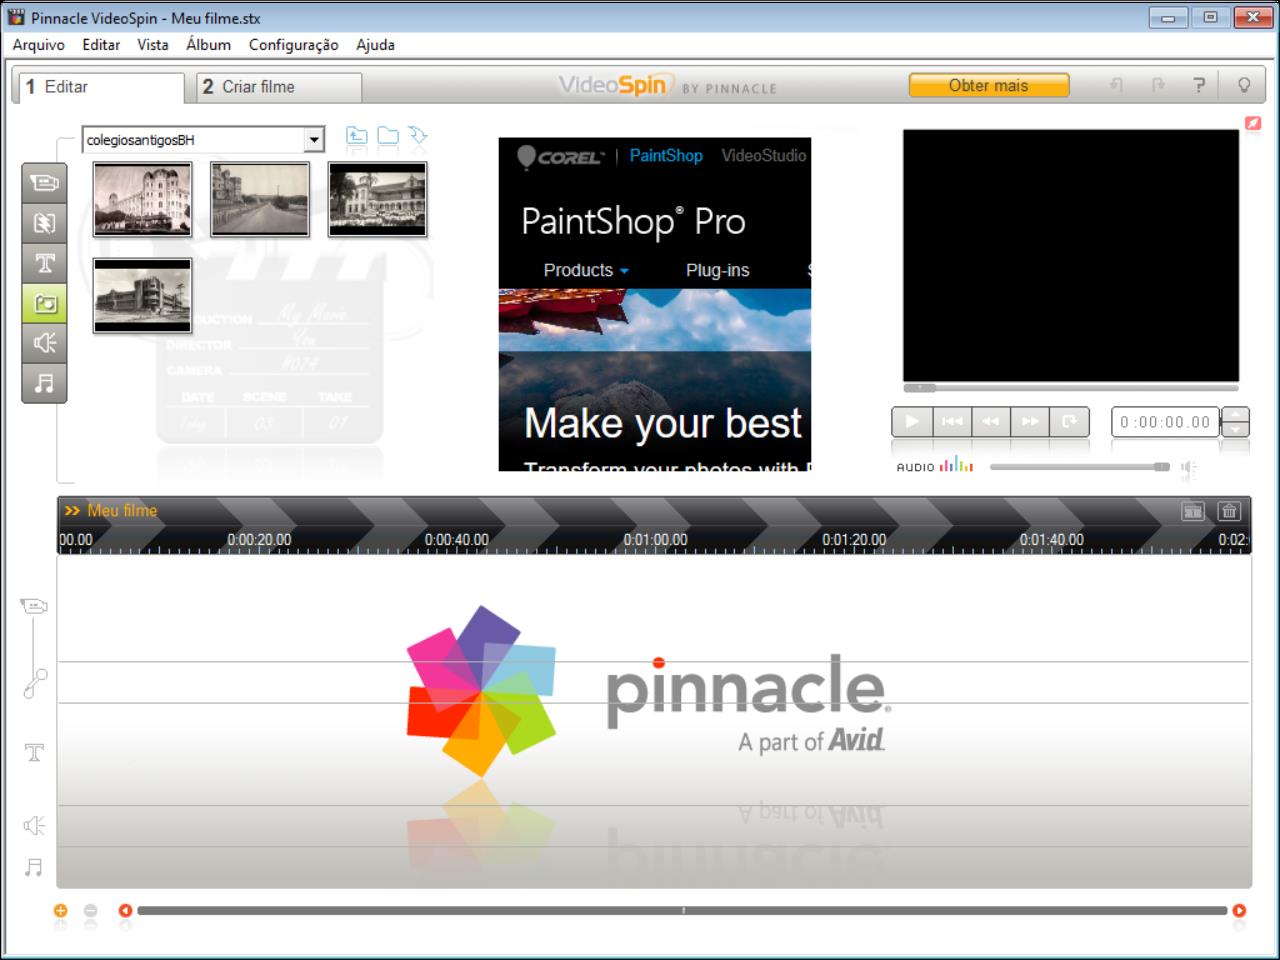
Task: Open the Arquivo menu
Action: [38, 45]
